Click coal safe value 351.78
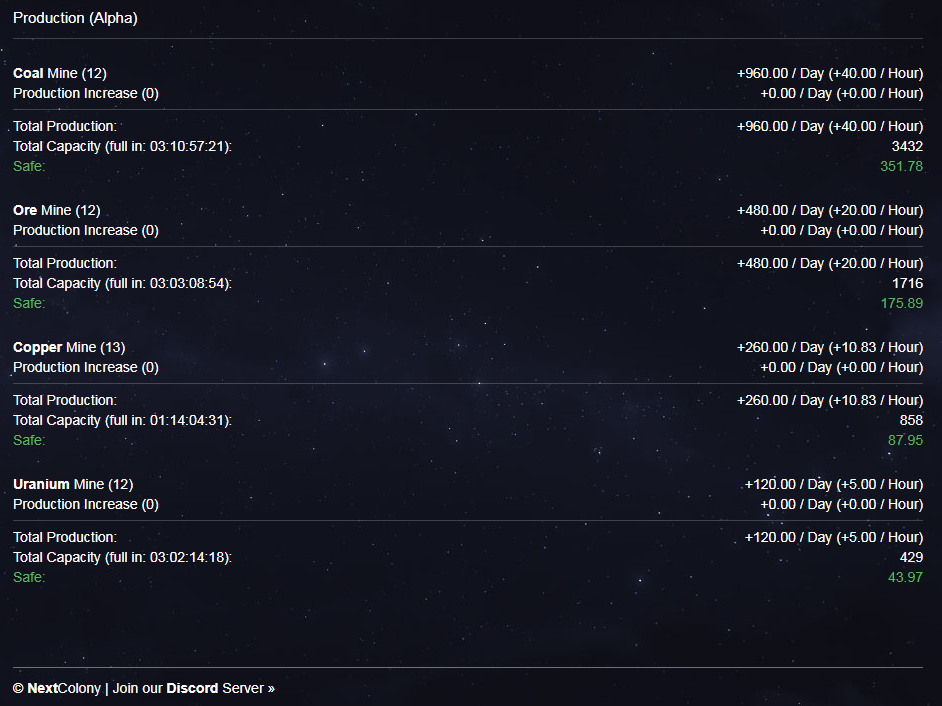Screen dimensions: 942x706 (901, 166)
